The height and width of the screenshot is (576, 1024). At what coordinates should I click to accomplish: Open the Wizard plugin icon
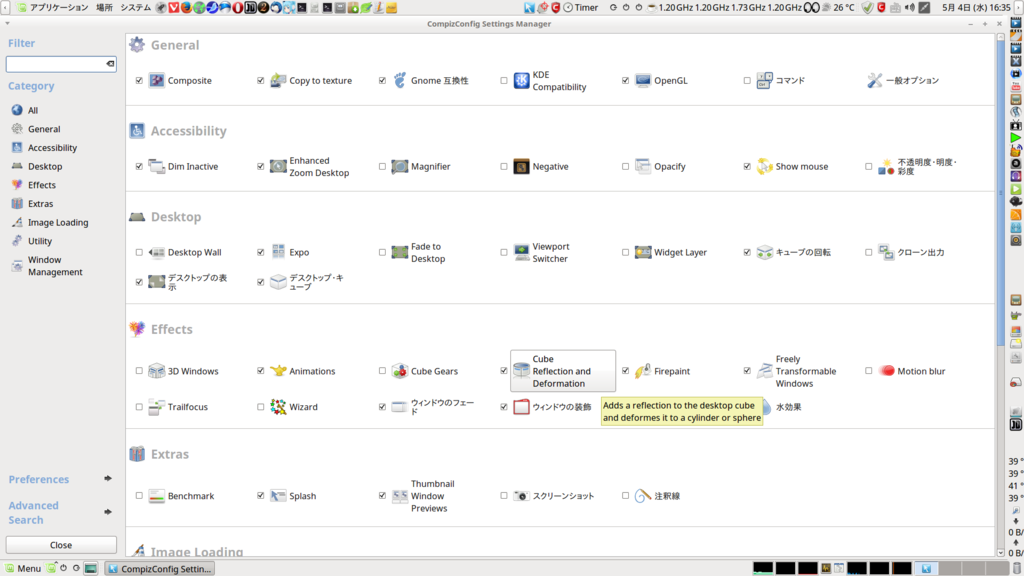[278, 407]
